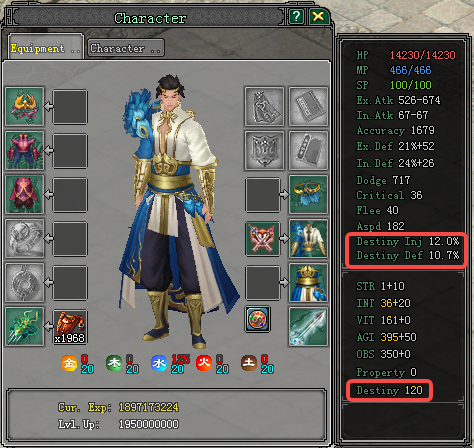474x448 pixels.
Task: Click the crossed swords emblem icon
Action: (x=263, y=239)
